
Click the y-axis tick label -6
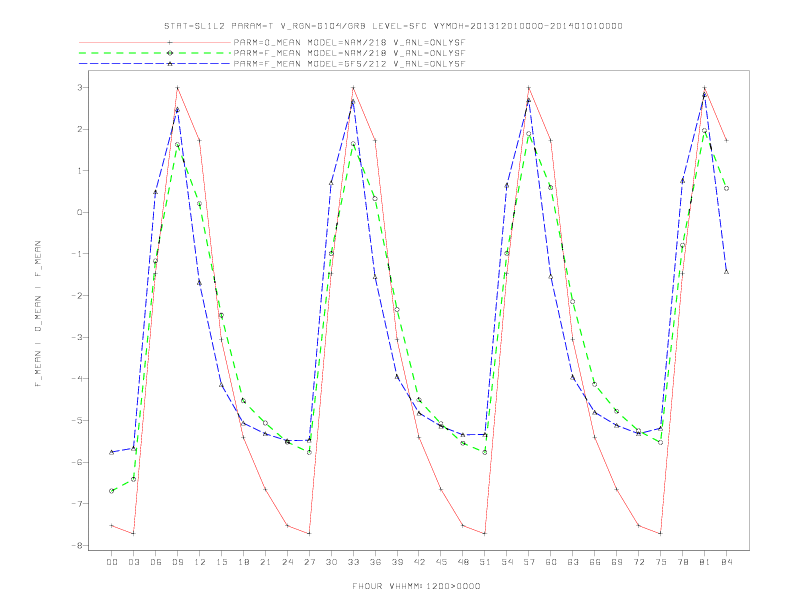click(77, 462)
